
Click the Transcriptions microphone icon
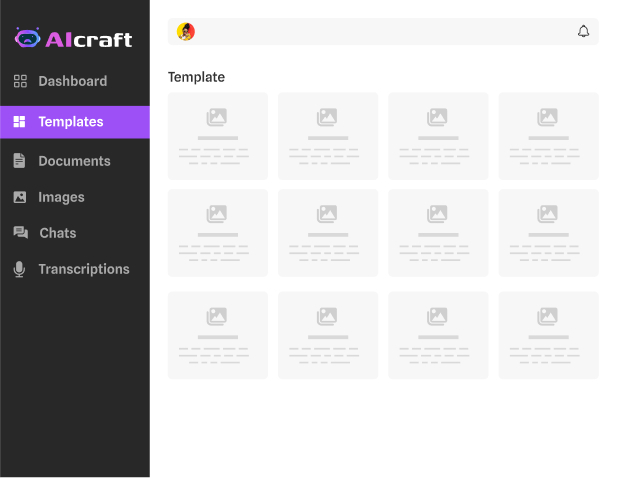[x=20, y=269]
